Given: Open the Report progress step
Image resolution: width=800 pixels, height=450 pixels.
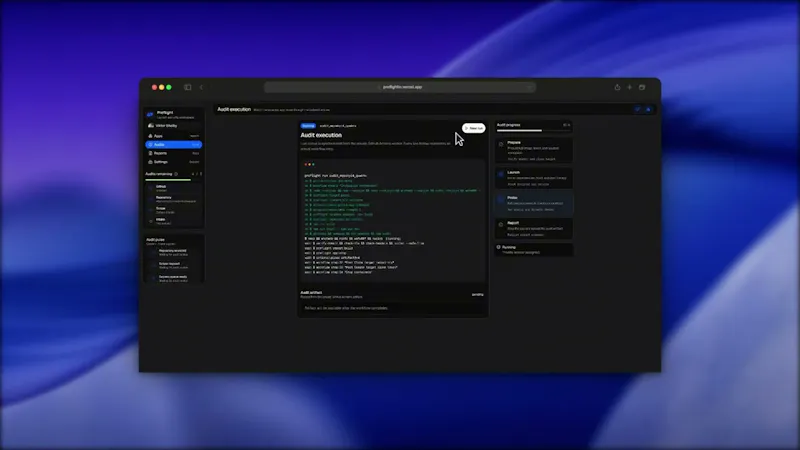Looking at the screenshot, I should (x=534, y=229).
